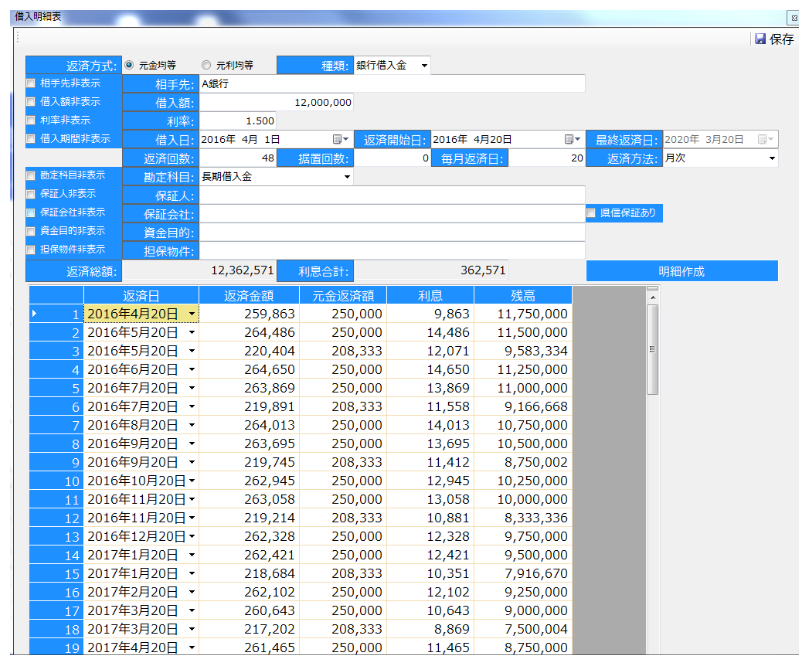Select the 元利均等 radio button
Image resolution: width=800 pixels, height=655 pixels.
point(207,65)
